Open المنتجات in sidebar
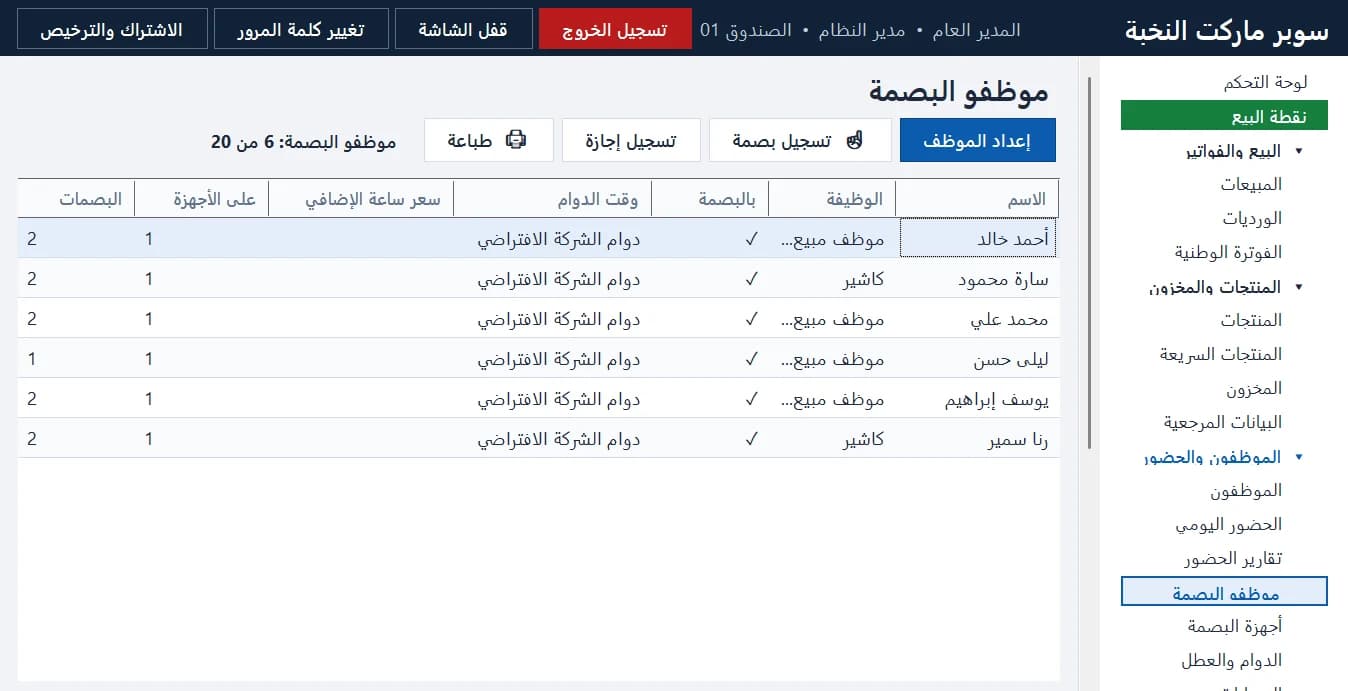This screenshot has height=691, width=1348. click(1251, 320)
